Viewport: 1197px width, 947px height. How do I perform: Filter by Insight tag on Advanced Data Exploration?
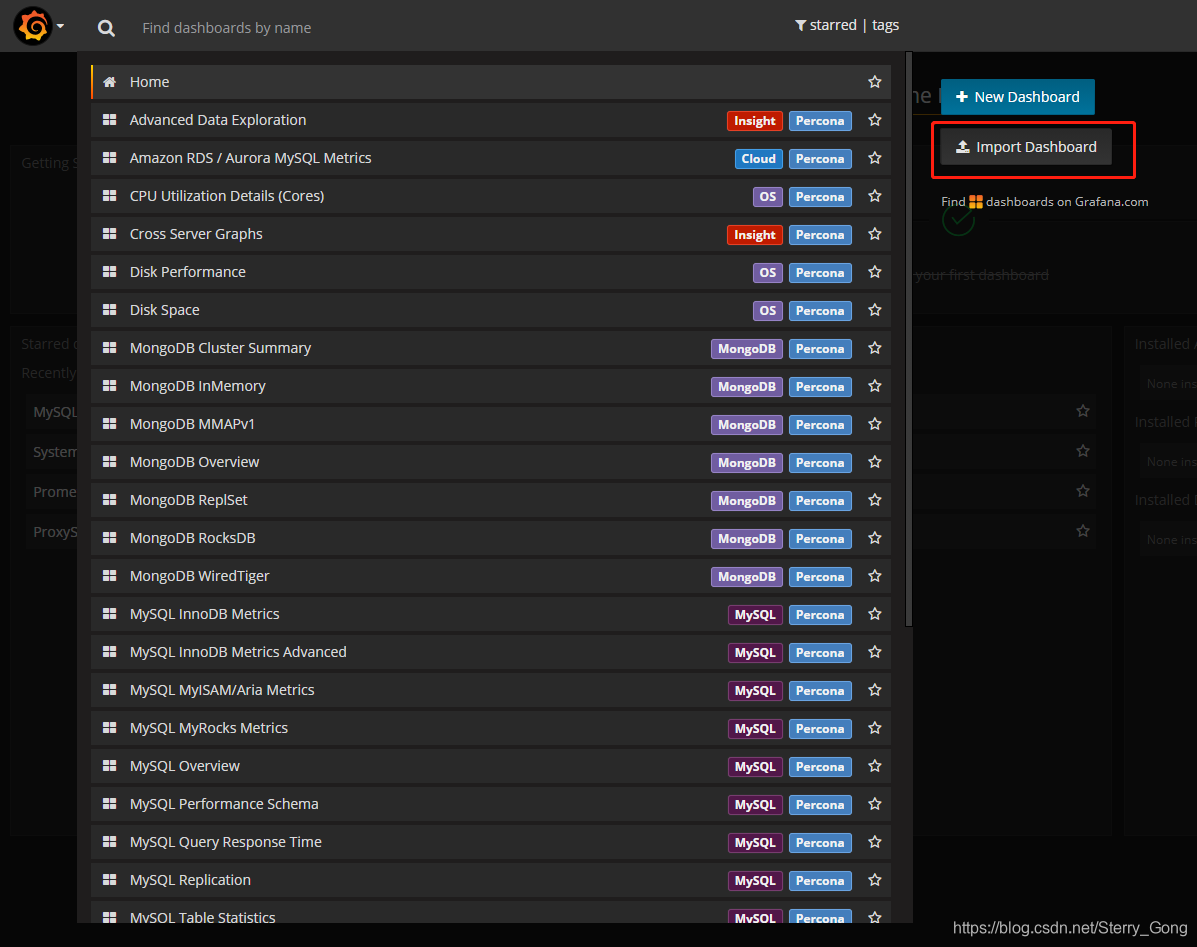pos(754,121)
